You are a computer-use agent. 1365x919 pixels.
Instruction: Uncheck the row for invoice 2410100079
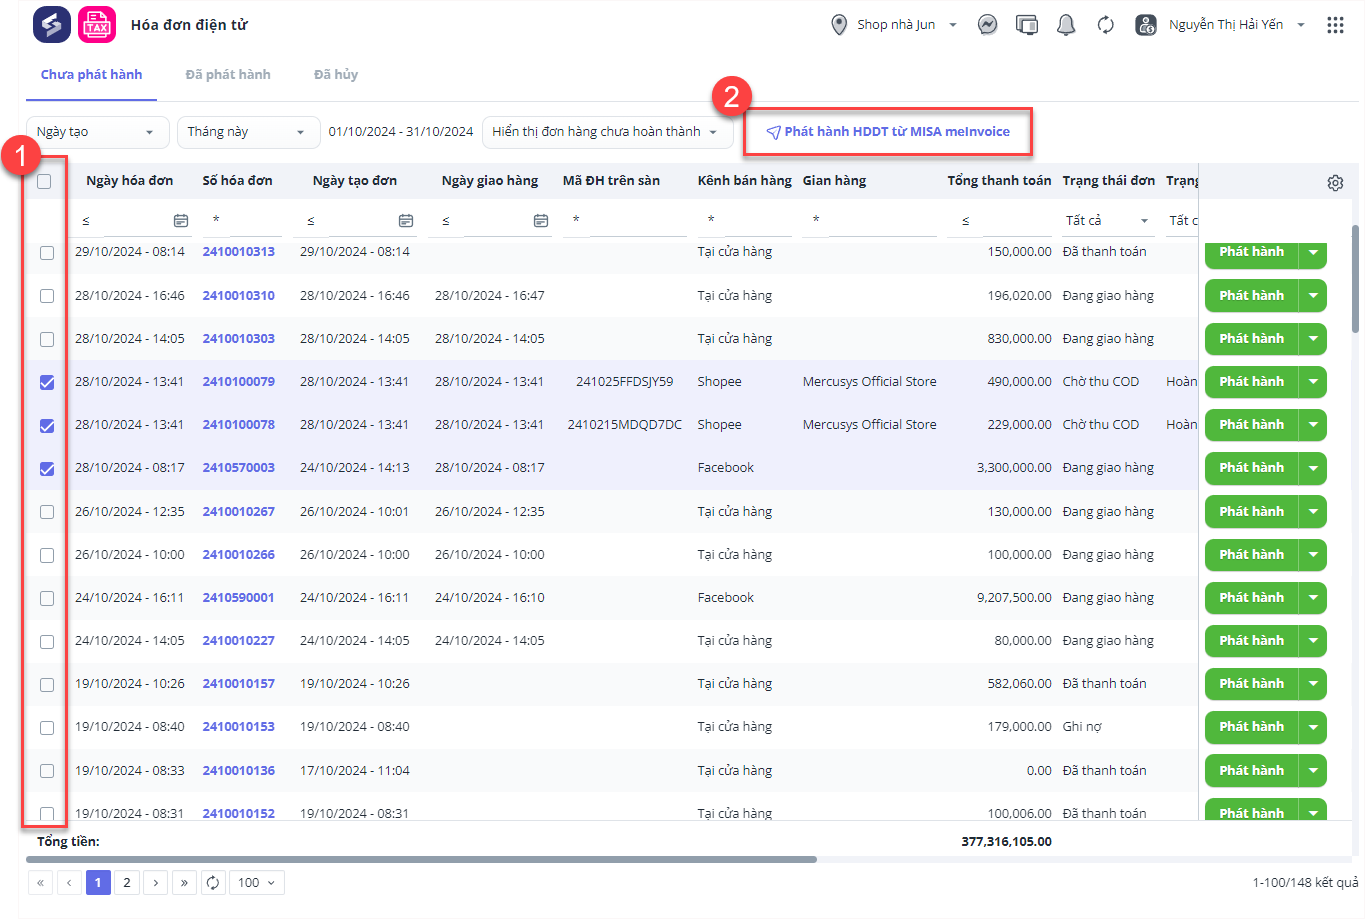pos(47,382)
